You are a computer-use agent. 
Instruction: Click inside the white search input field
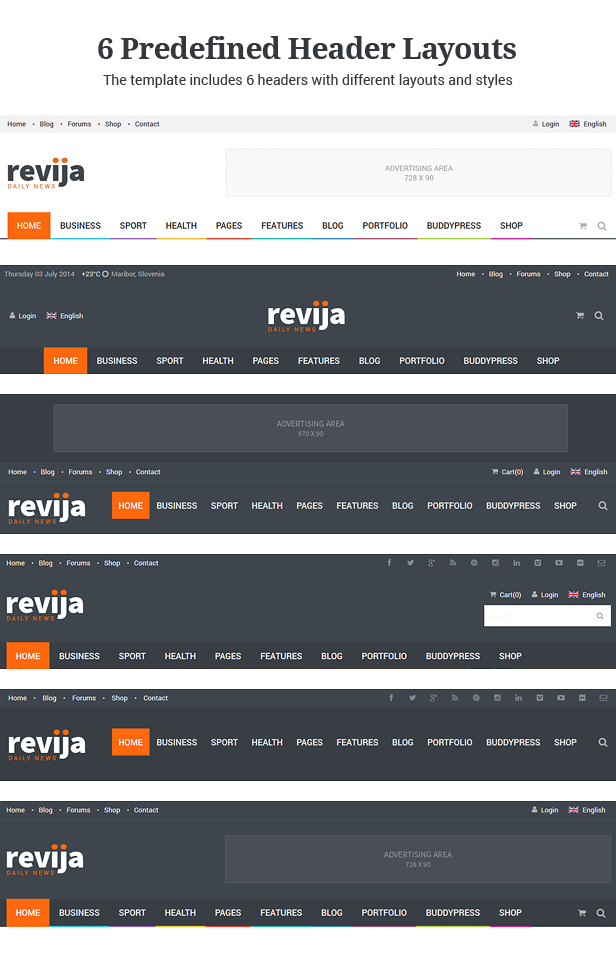point(540,616)
